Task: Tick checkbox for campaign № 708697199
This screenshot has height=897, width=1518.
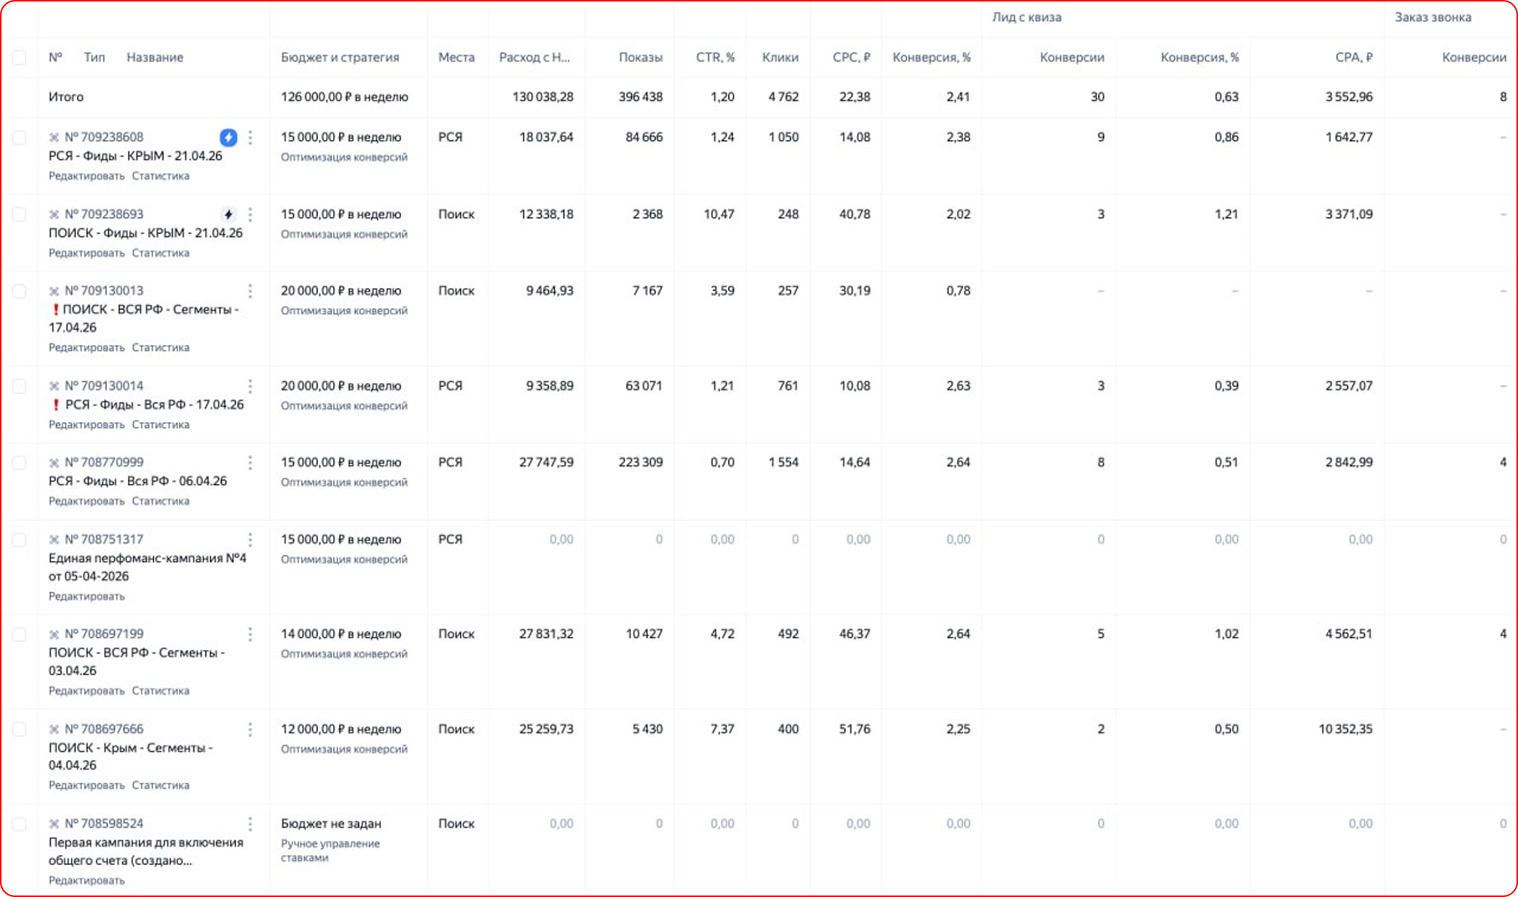Action: click(19, 635)
